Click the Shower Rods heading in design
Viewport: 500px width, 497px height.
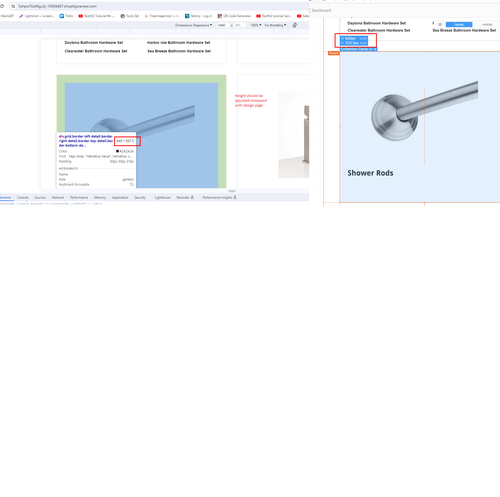click(370, 173)
